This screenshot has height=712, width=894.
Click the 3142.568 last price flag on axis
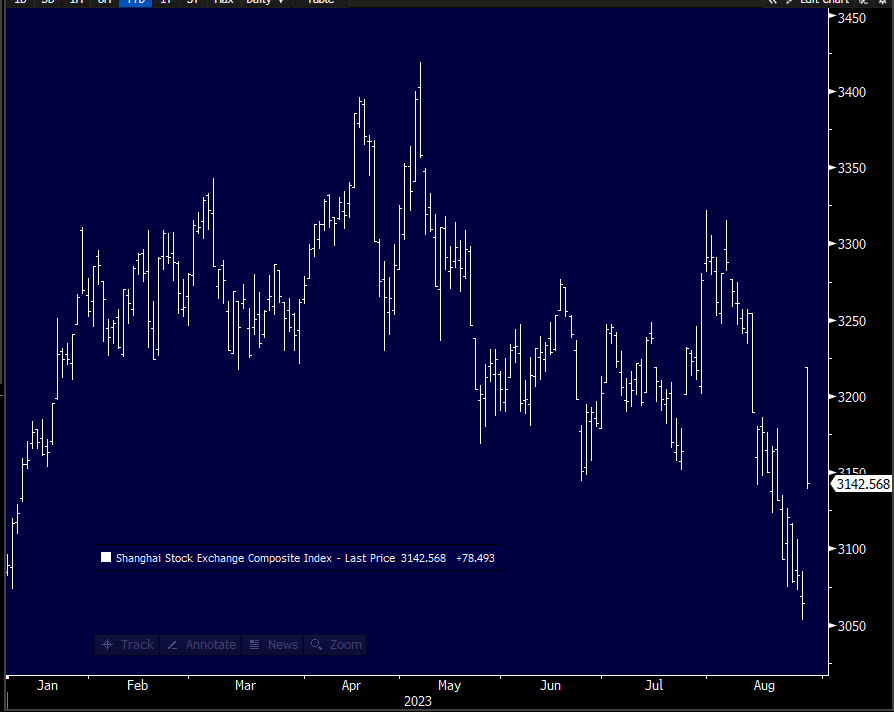tap(862, 484)
